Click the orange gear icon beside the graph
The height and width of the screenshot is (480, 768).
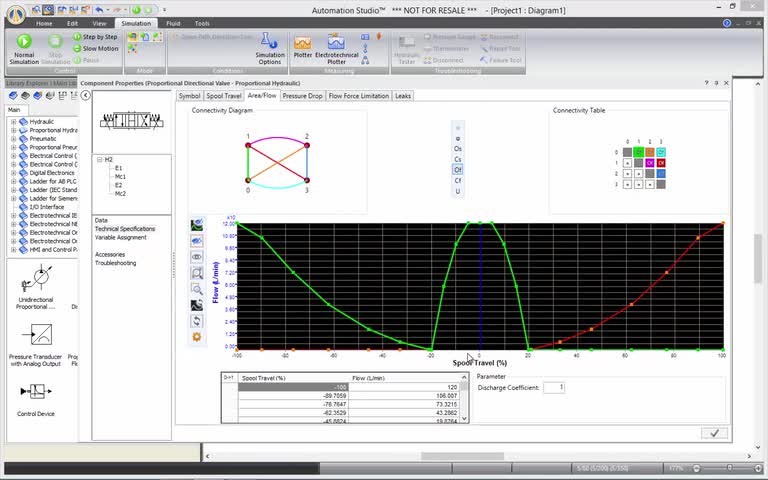[x=197, y=337]
